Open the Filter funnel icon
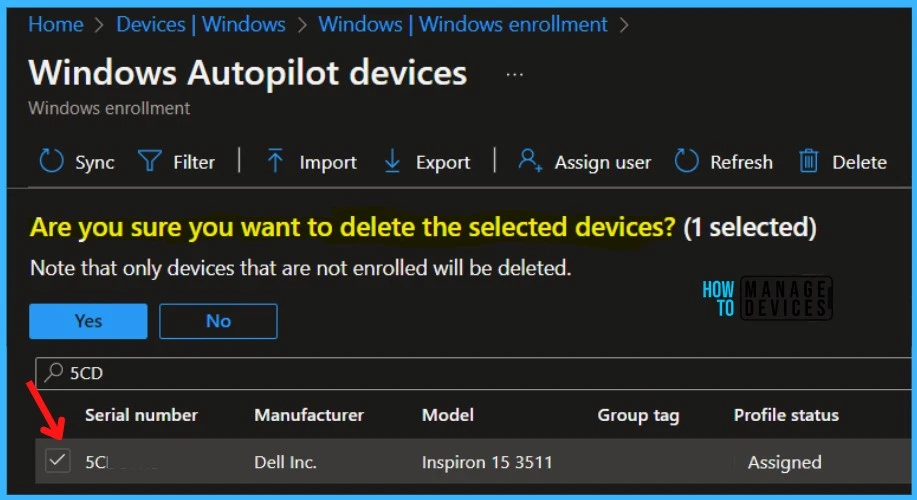This screenshot has height=500, width=917. [x=149, y=161]
